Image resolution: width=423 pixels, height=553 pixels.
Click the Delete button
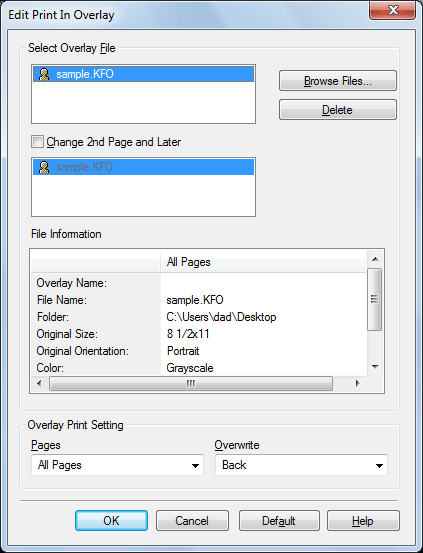pos(338,110)
